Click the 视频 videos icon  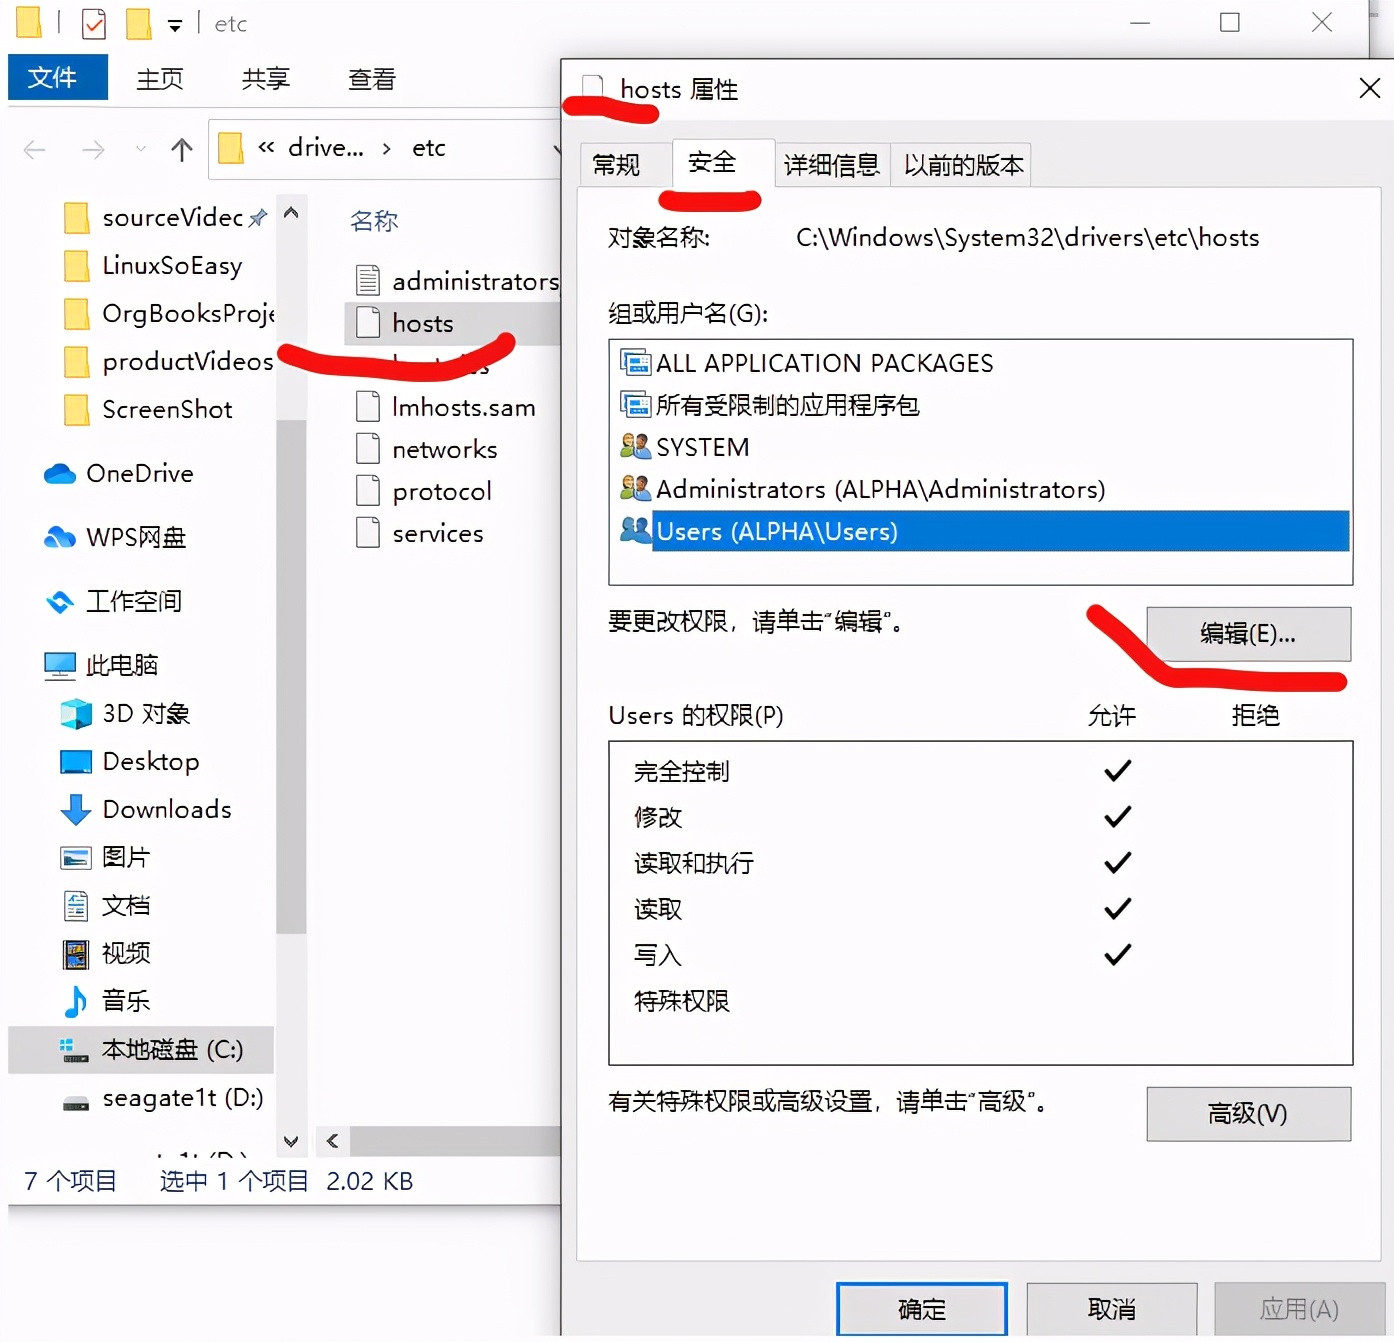coord(76,954)
